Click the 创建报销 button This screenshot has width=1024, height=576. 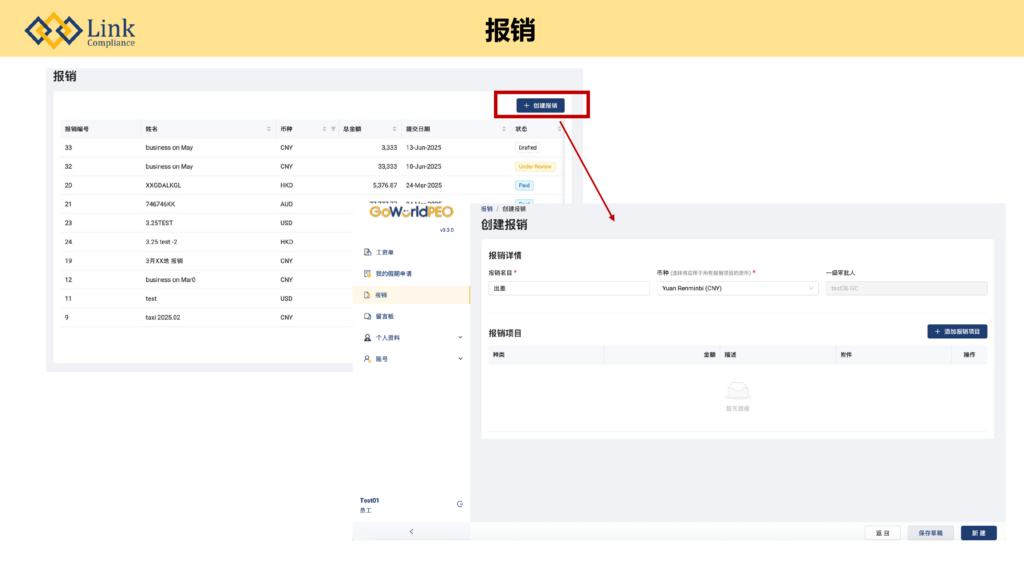pyautogui.click(x=540, y=105)
